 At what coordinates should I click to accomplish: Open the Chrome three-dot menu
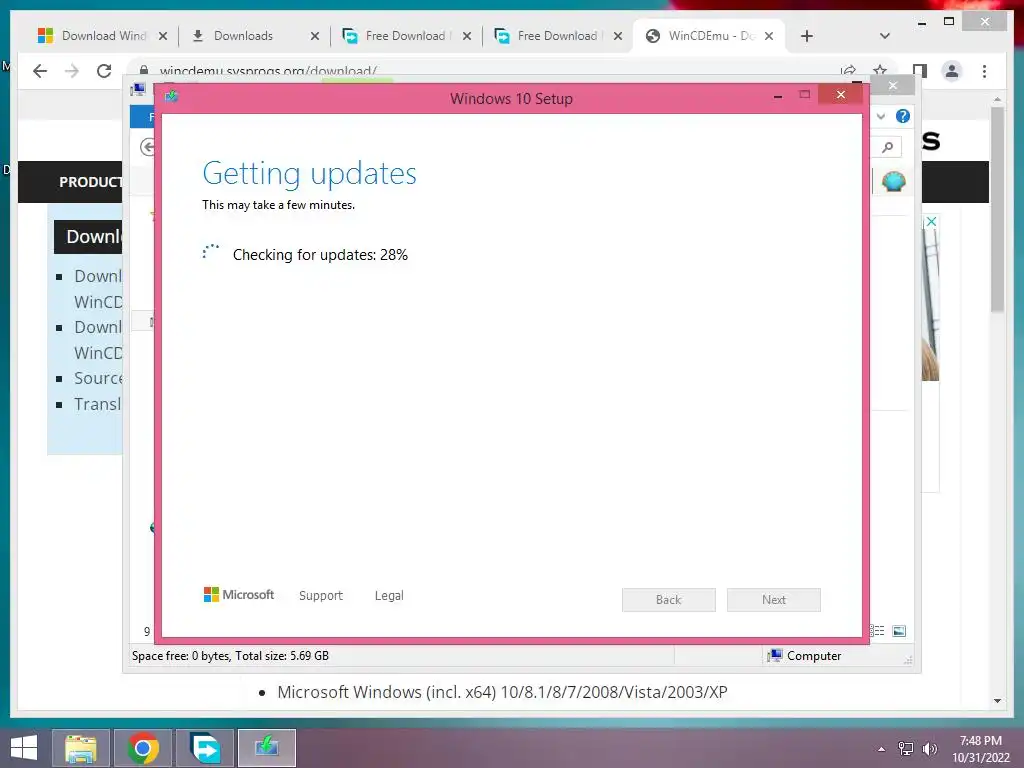click(x=984, y=71)
